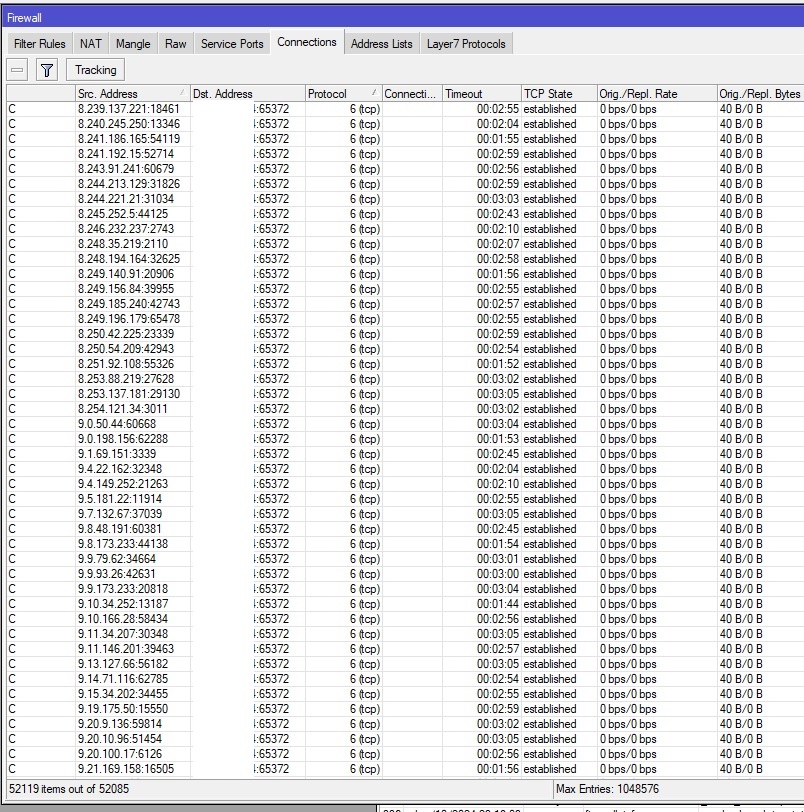The width and height of the screenshot is (804, 812).
Task: Select row with source 8.250.54.209:42943
Action: pos(405,349)
